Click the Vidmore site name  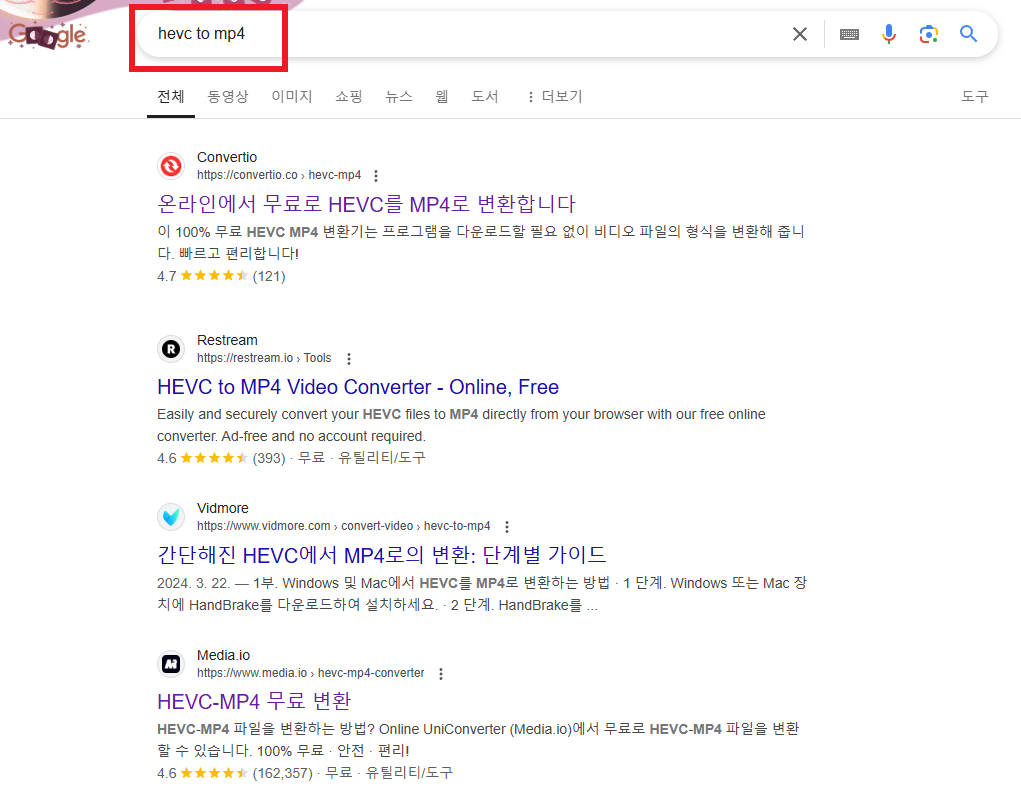click(x=223, y=509)
